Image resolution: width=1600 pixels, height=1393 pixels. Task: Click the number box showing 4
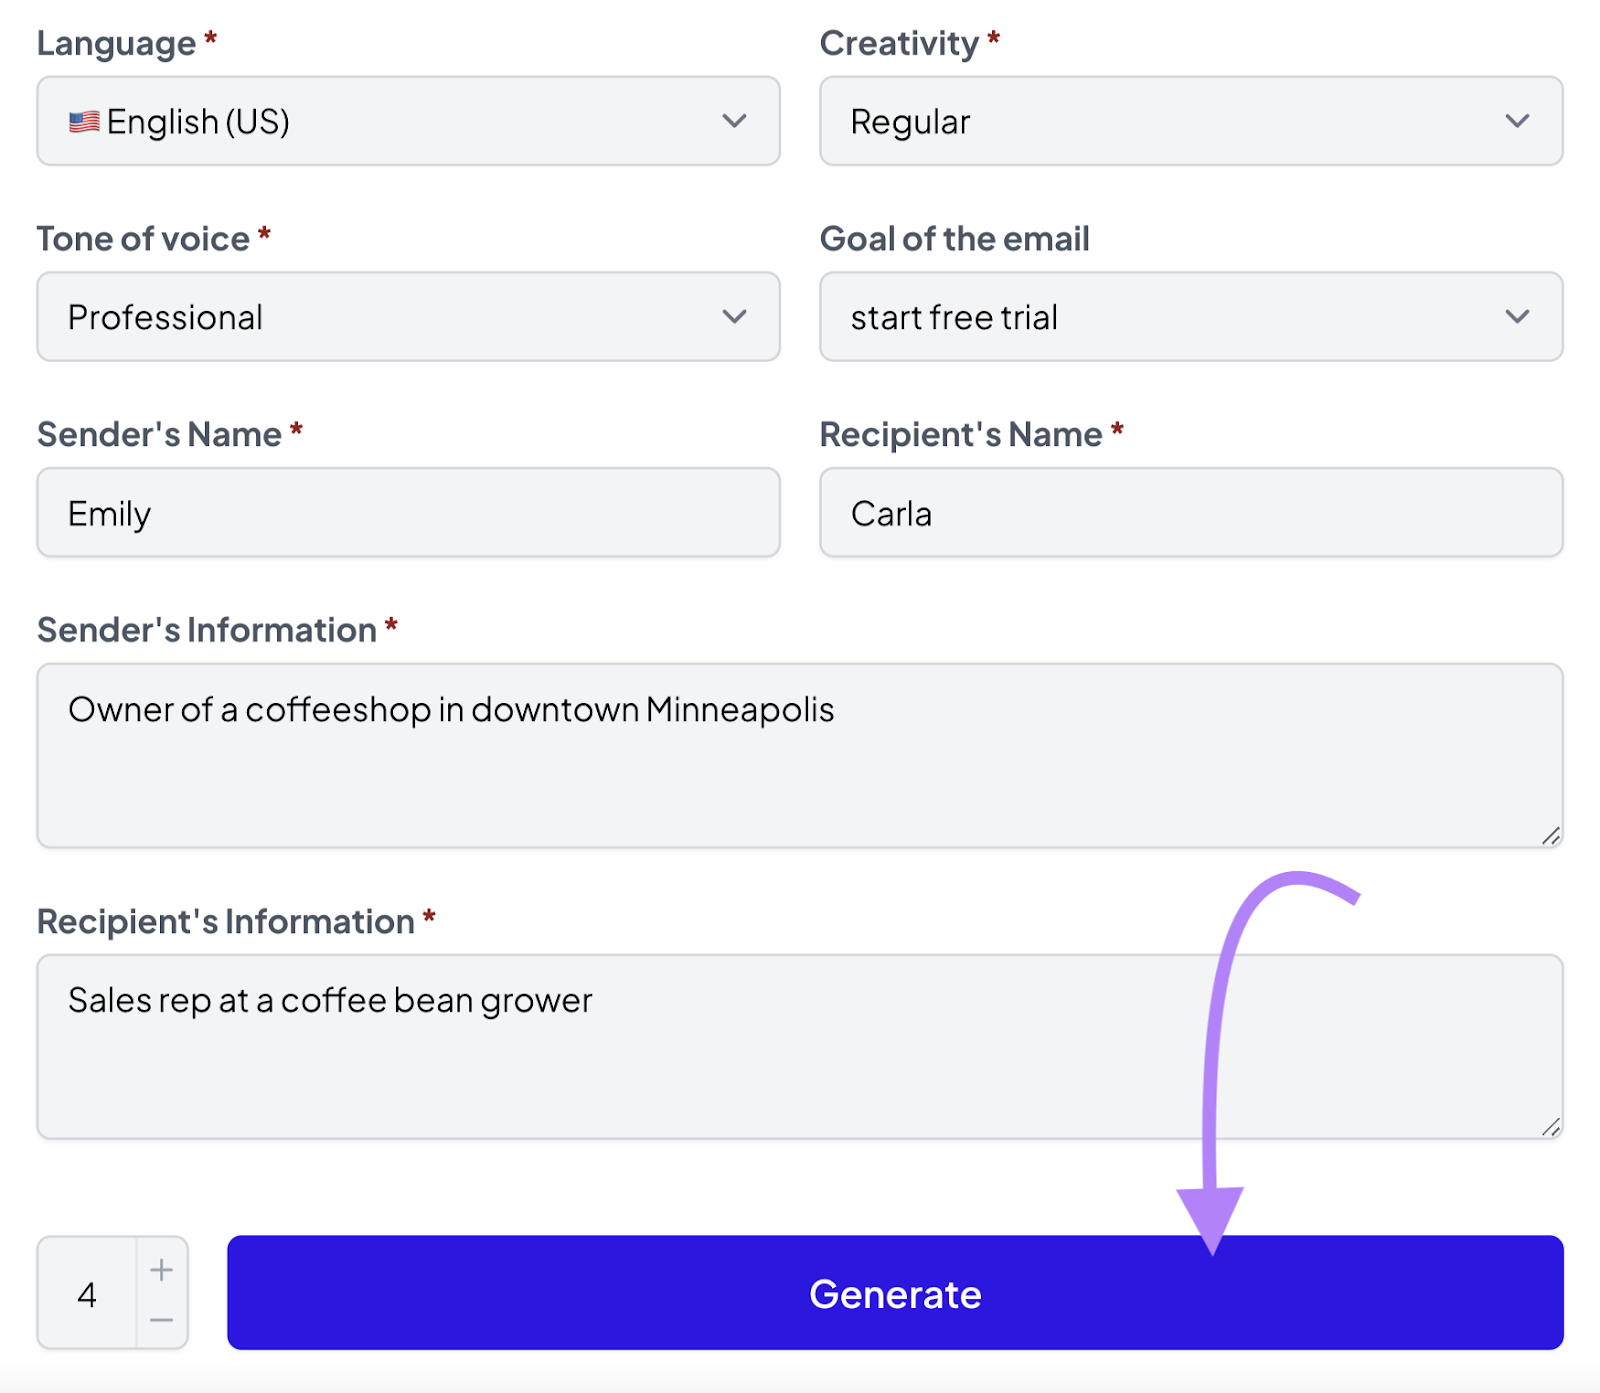(88, 1295)
